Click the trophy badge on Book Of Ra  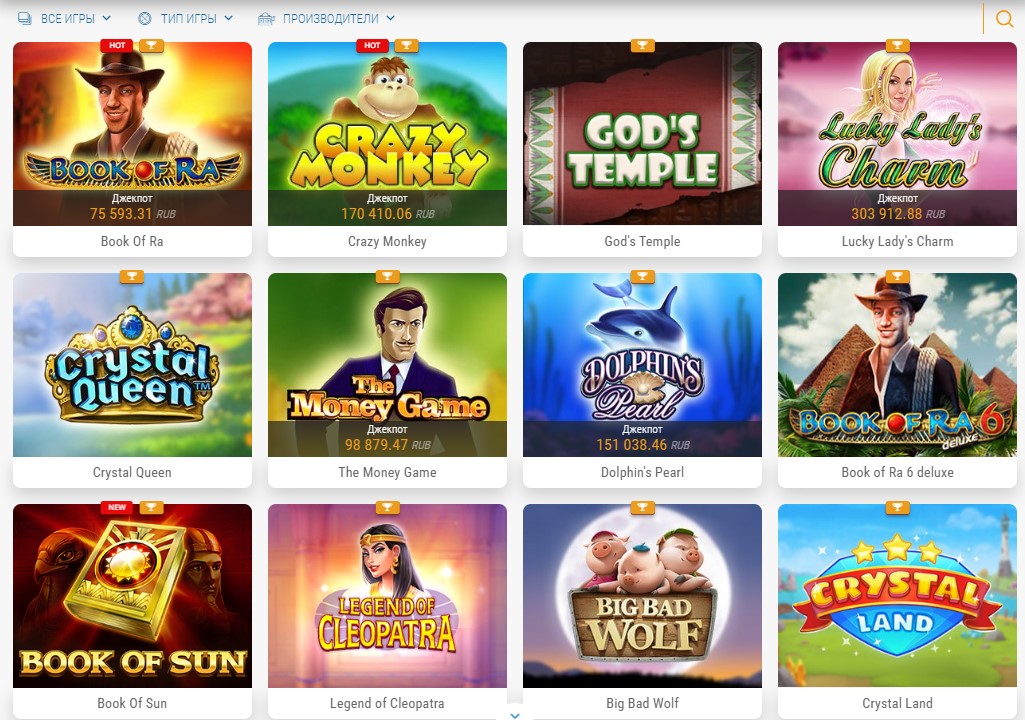click(151, 45)
